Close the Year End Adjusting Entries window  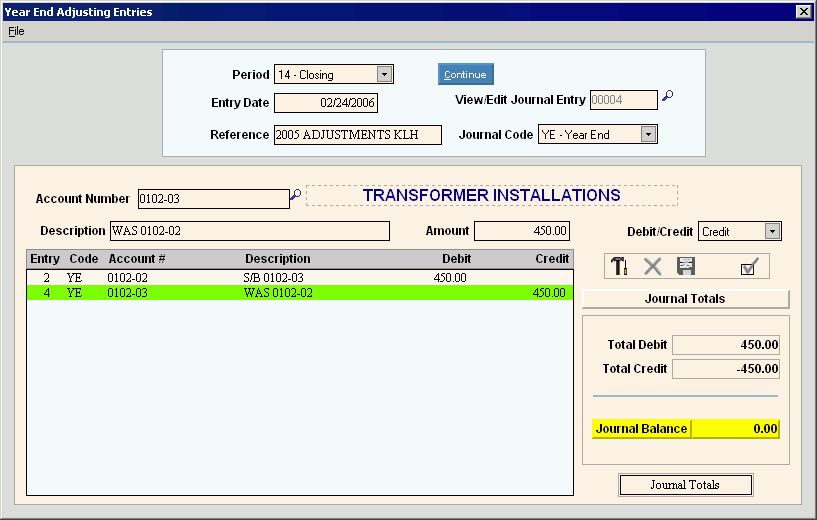[803, 11]
